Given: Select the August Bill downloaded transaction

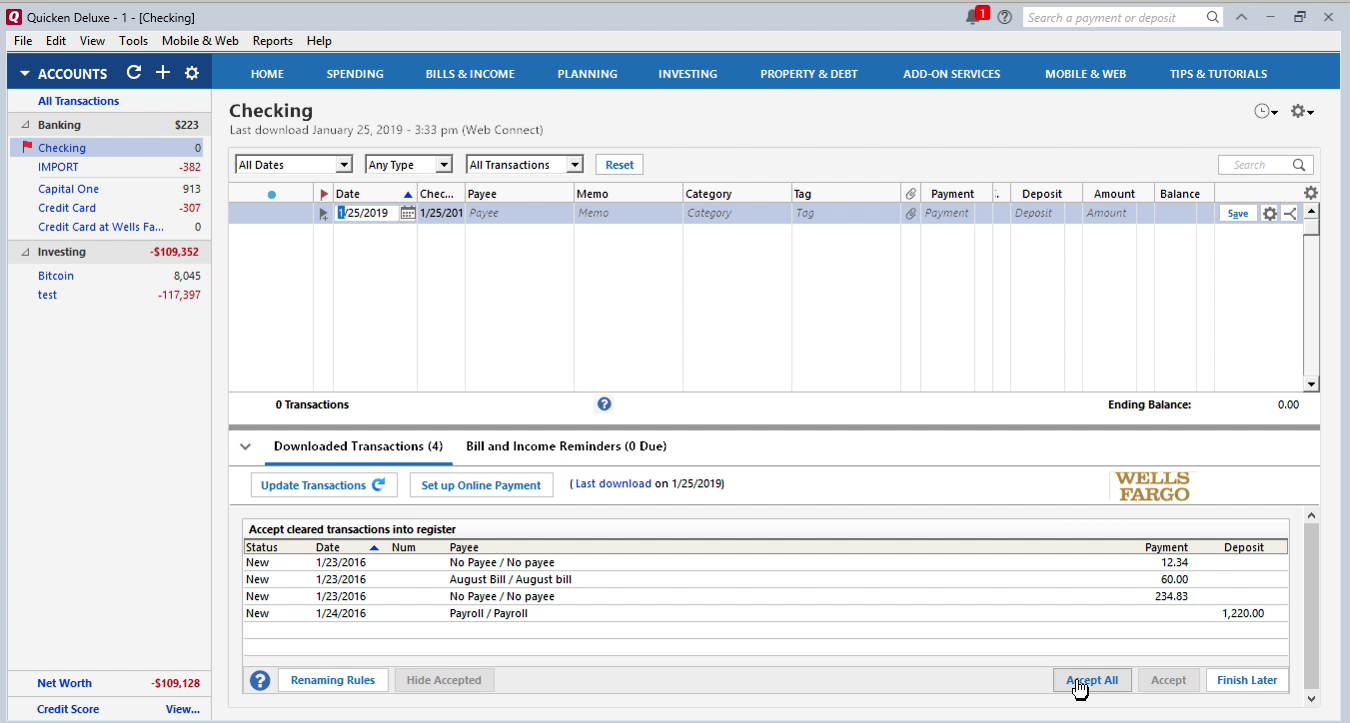Looking at the screenshot, I should point(766,579).
